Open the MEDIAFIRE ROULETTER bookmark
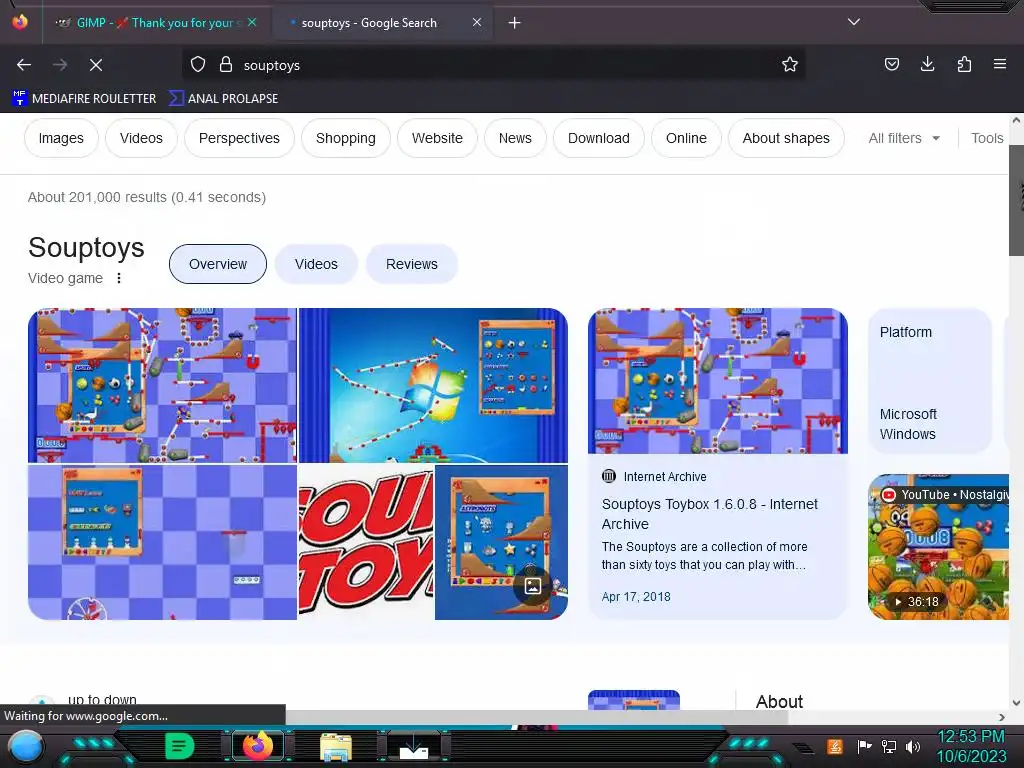 click(x=84, y=99)
